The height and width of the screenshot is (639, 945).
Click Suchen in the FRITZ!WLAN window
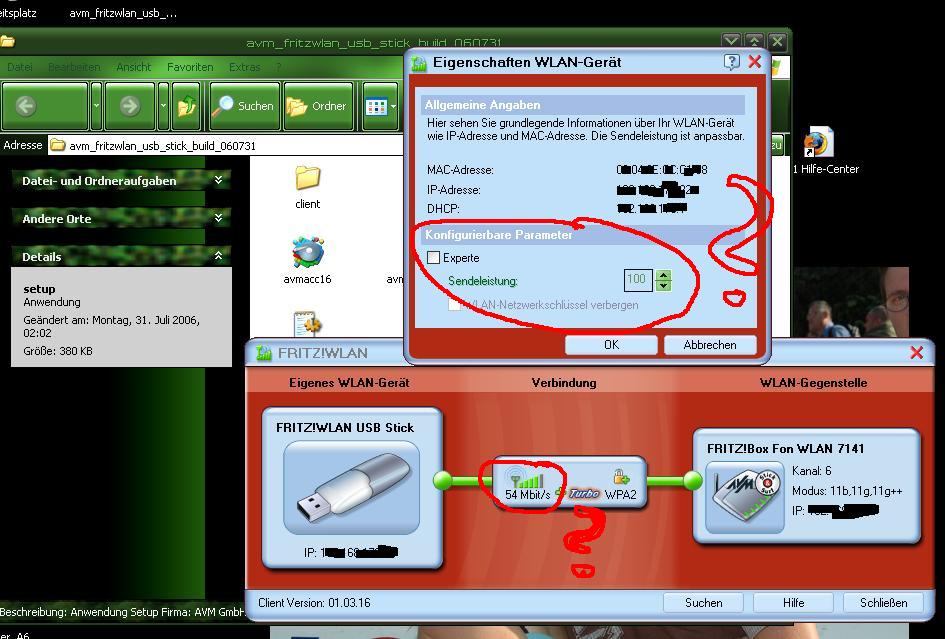703,603
